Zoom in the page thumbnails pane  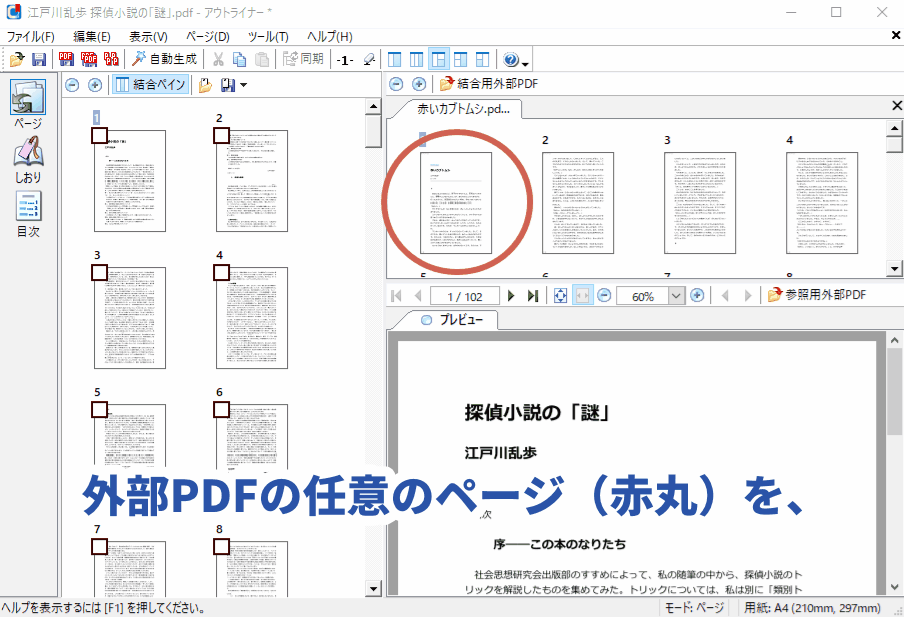[94, 85]
